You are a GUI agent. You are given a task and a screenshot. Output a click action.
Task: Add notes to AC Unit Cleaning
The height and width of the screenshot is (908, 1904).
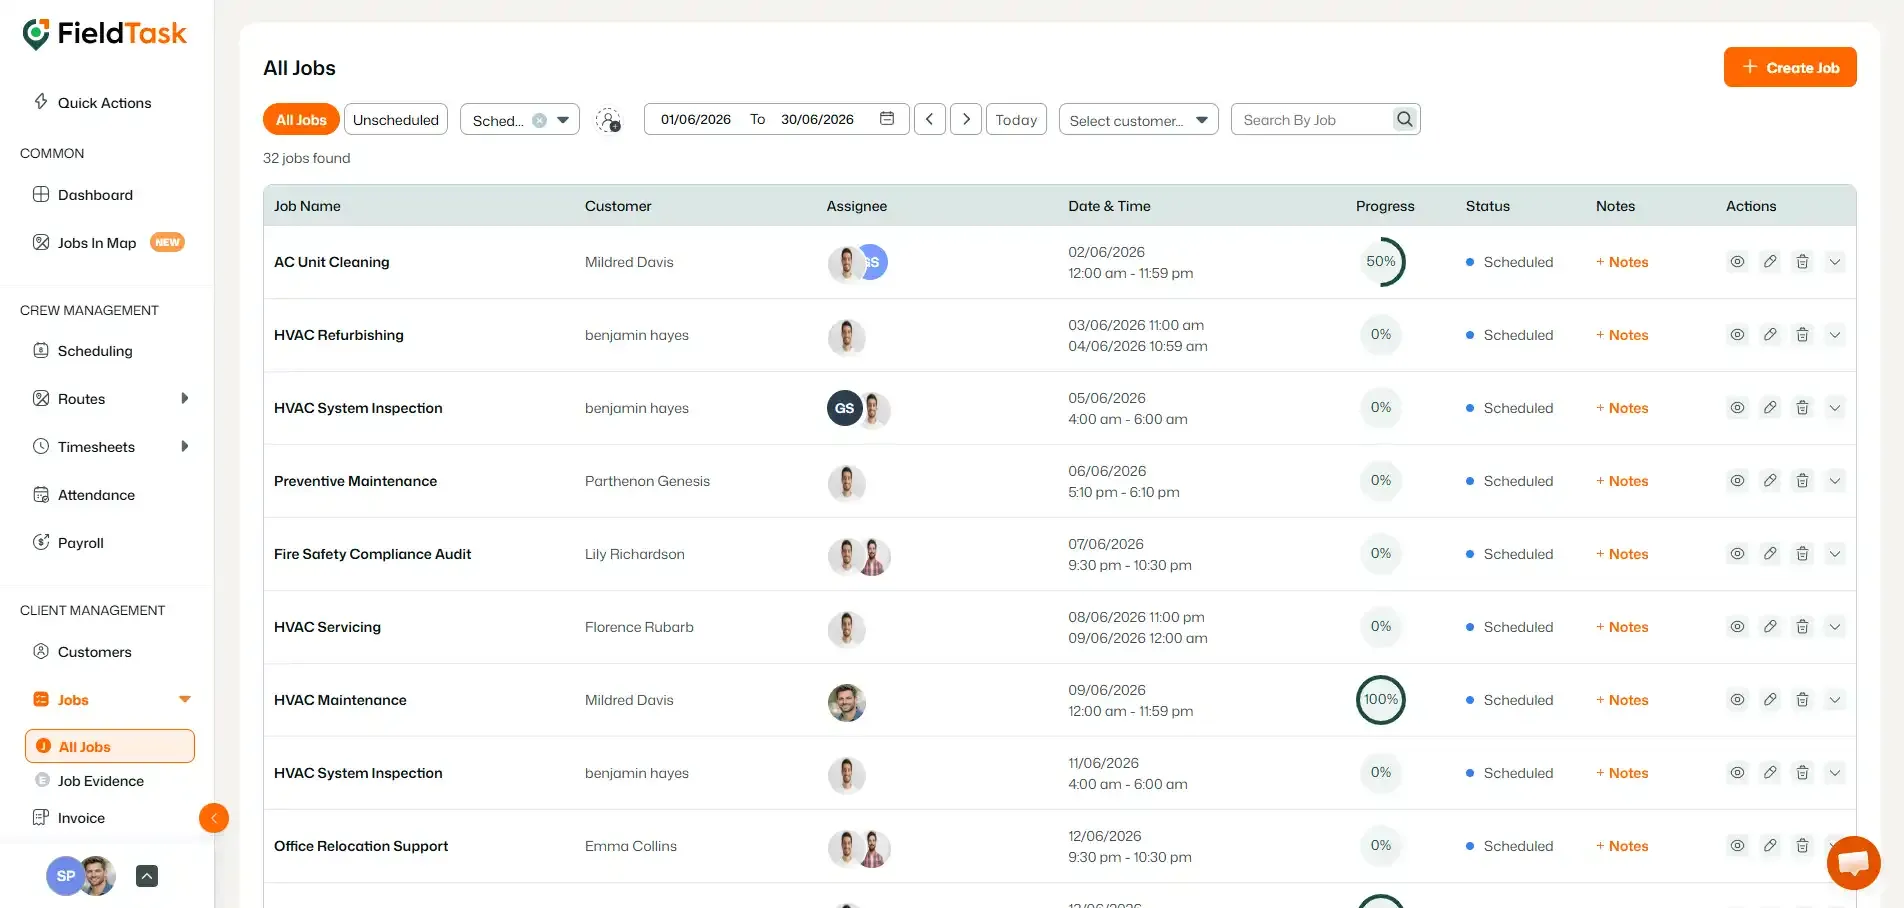(x=1622, y=262)
